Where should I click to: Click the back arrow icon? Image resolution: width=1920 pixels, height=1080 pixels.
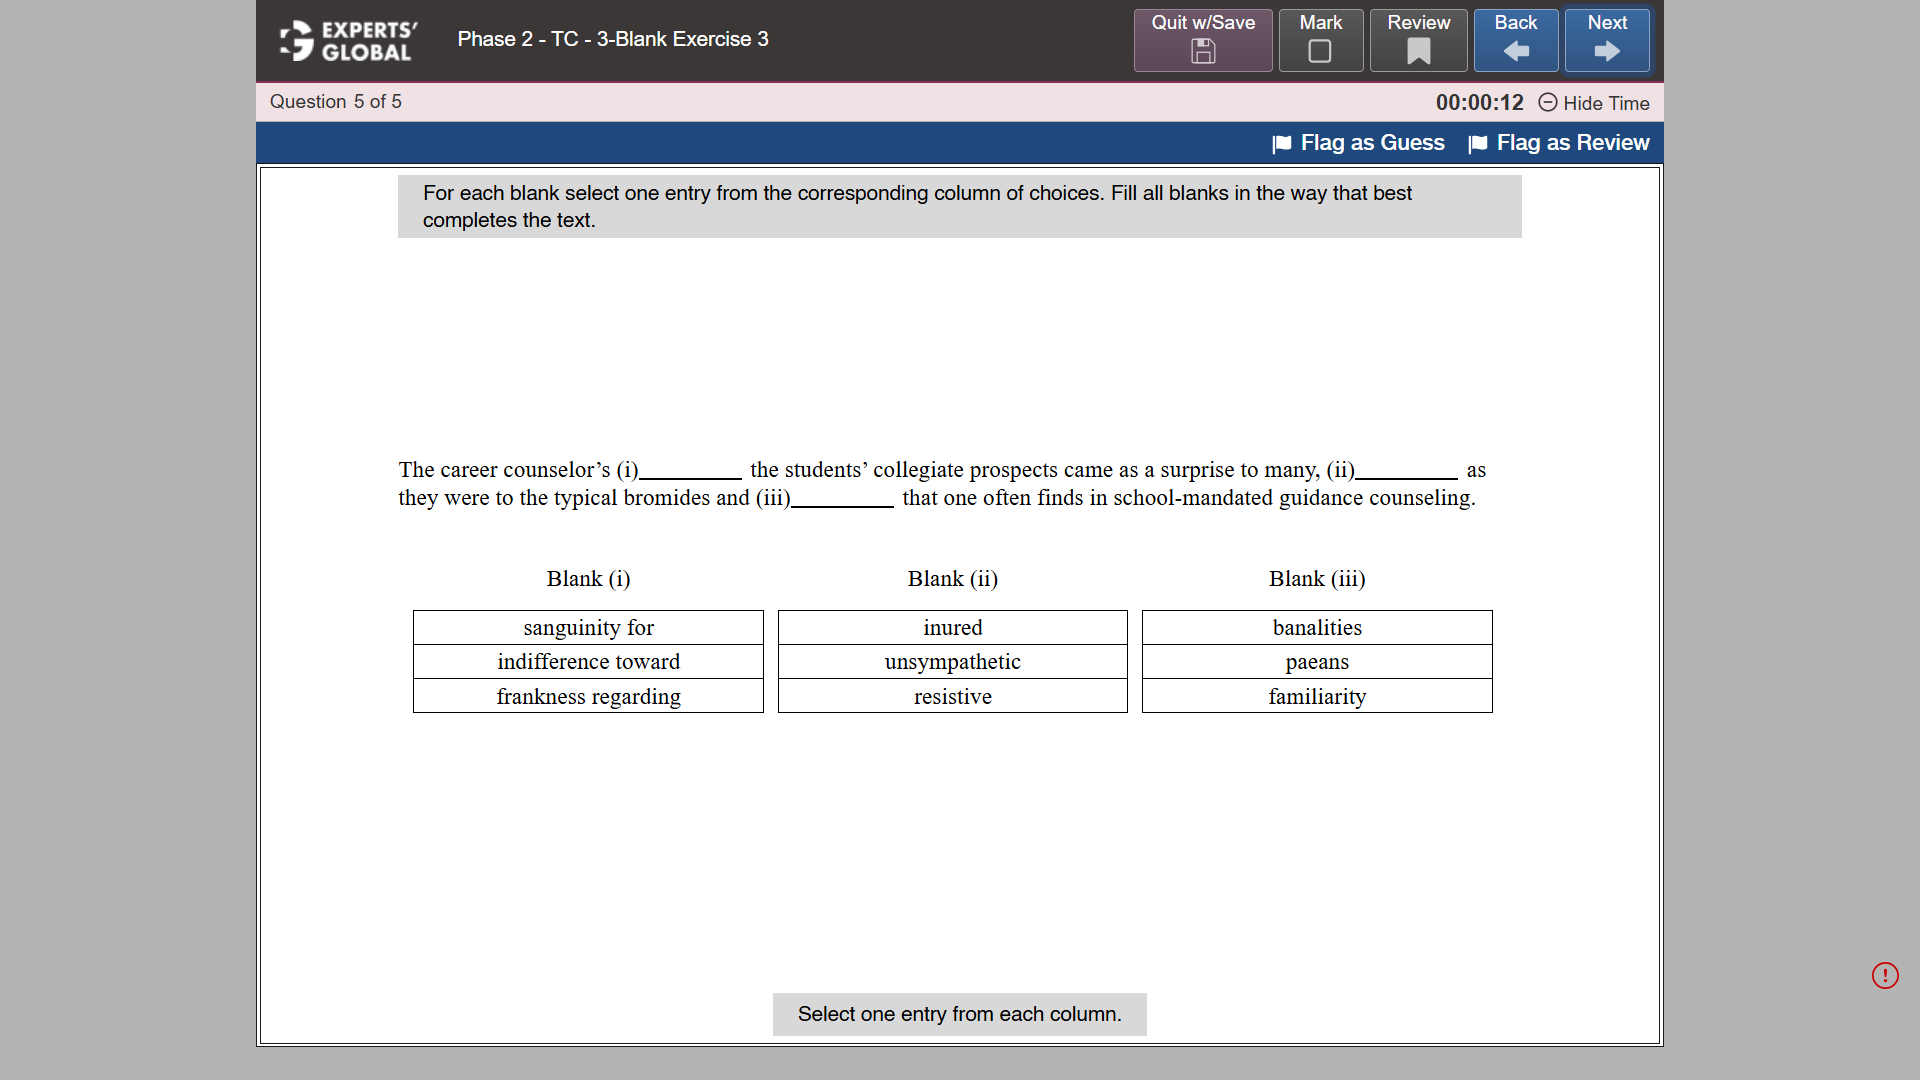[1515, 52]
